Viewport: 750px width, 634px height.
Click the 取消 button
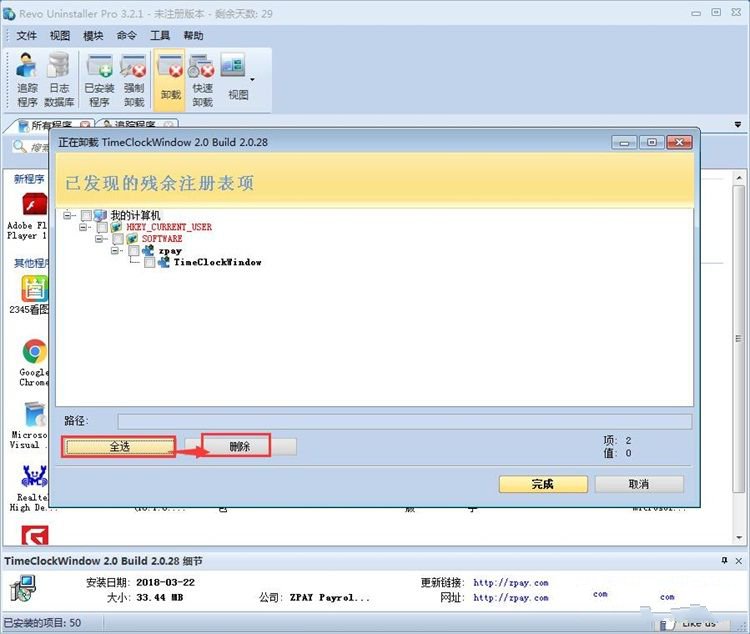[639, 484]
